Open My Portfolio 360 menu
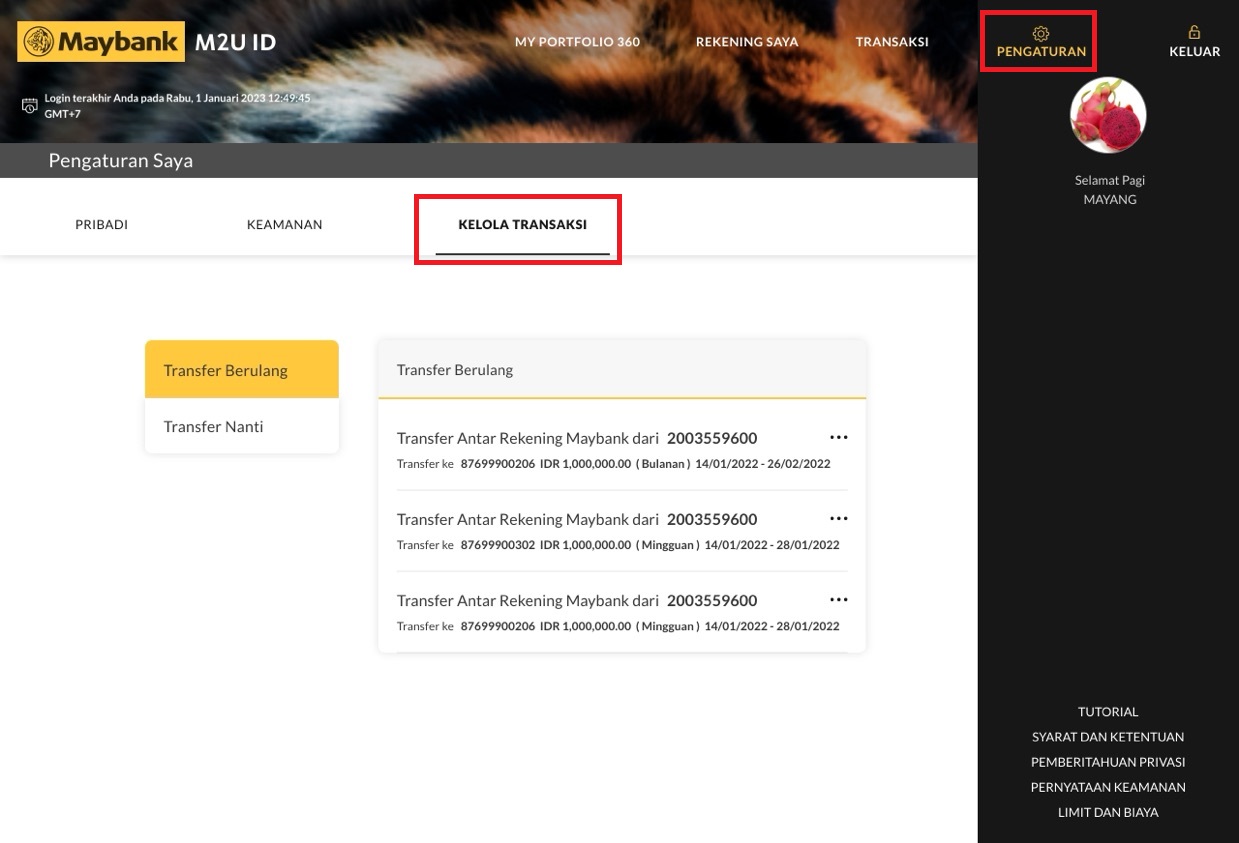This screenshot has height=843, width=1239. (577, 42)
